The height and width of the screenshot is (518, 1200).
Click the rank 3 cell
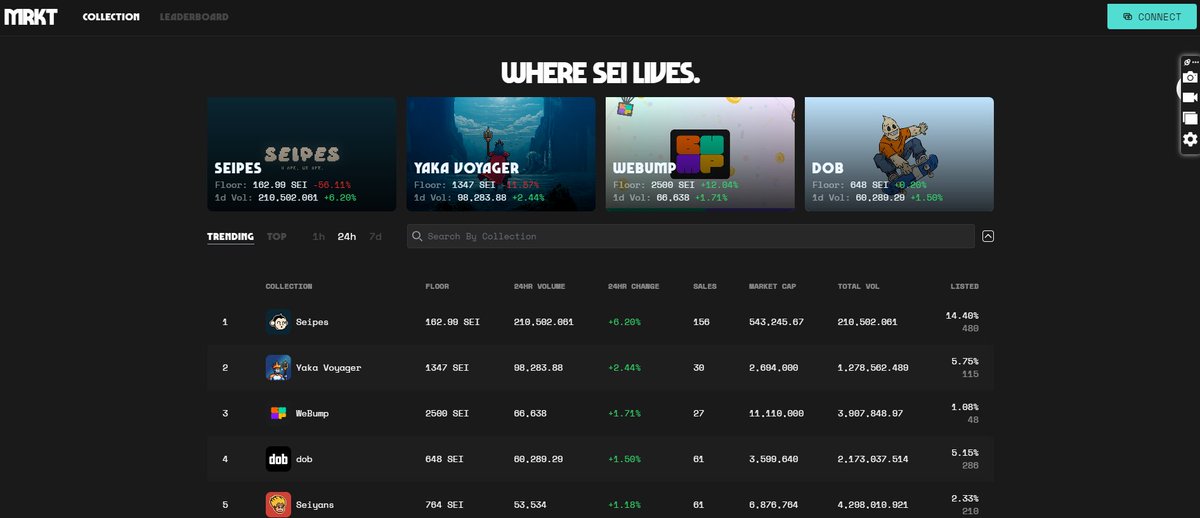click(225, 414)
